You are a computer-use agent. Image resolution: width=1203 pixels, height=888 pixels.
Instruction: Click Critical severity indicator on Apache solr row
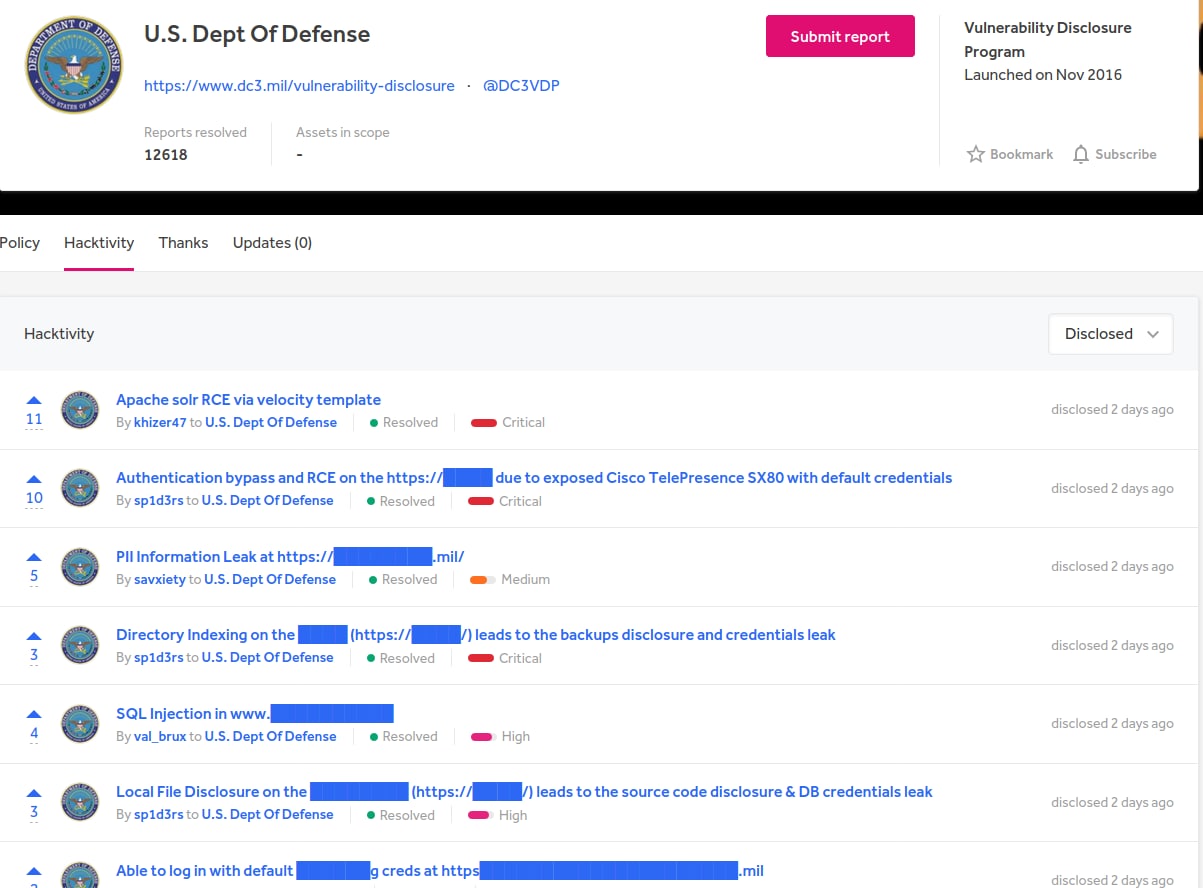[x=508, y=423]
